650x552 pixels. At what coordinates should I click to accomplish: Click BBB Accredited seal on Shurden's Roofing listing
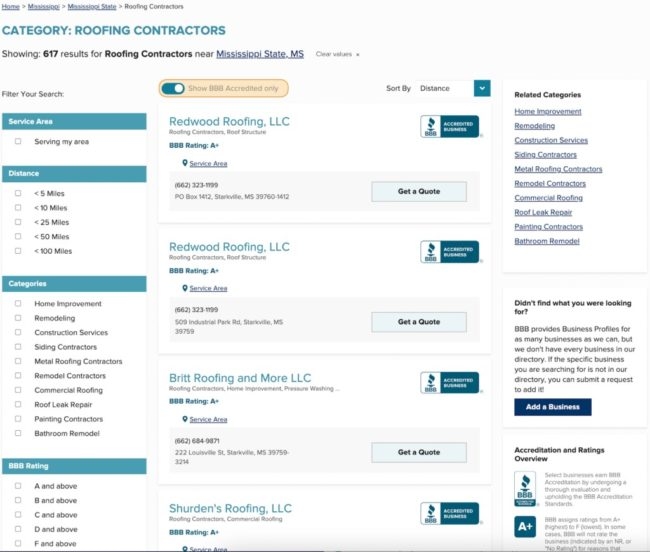coord(449,511)
